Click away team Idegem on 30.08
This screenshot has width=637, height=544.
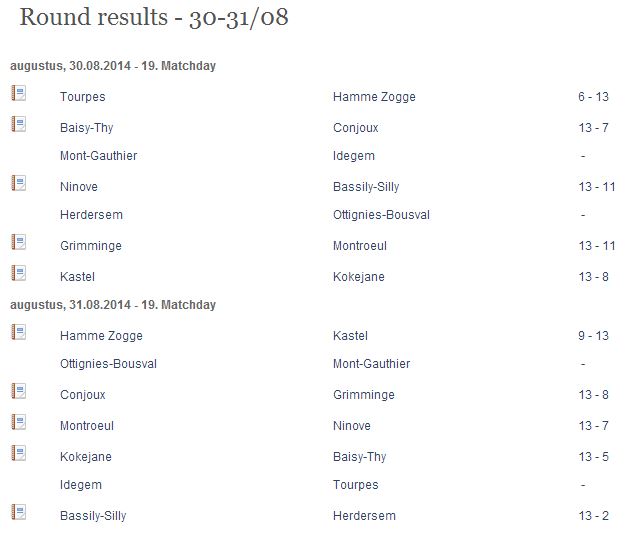tap(354, 156)
